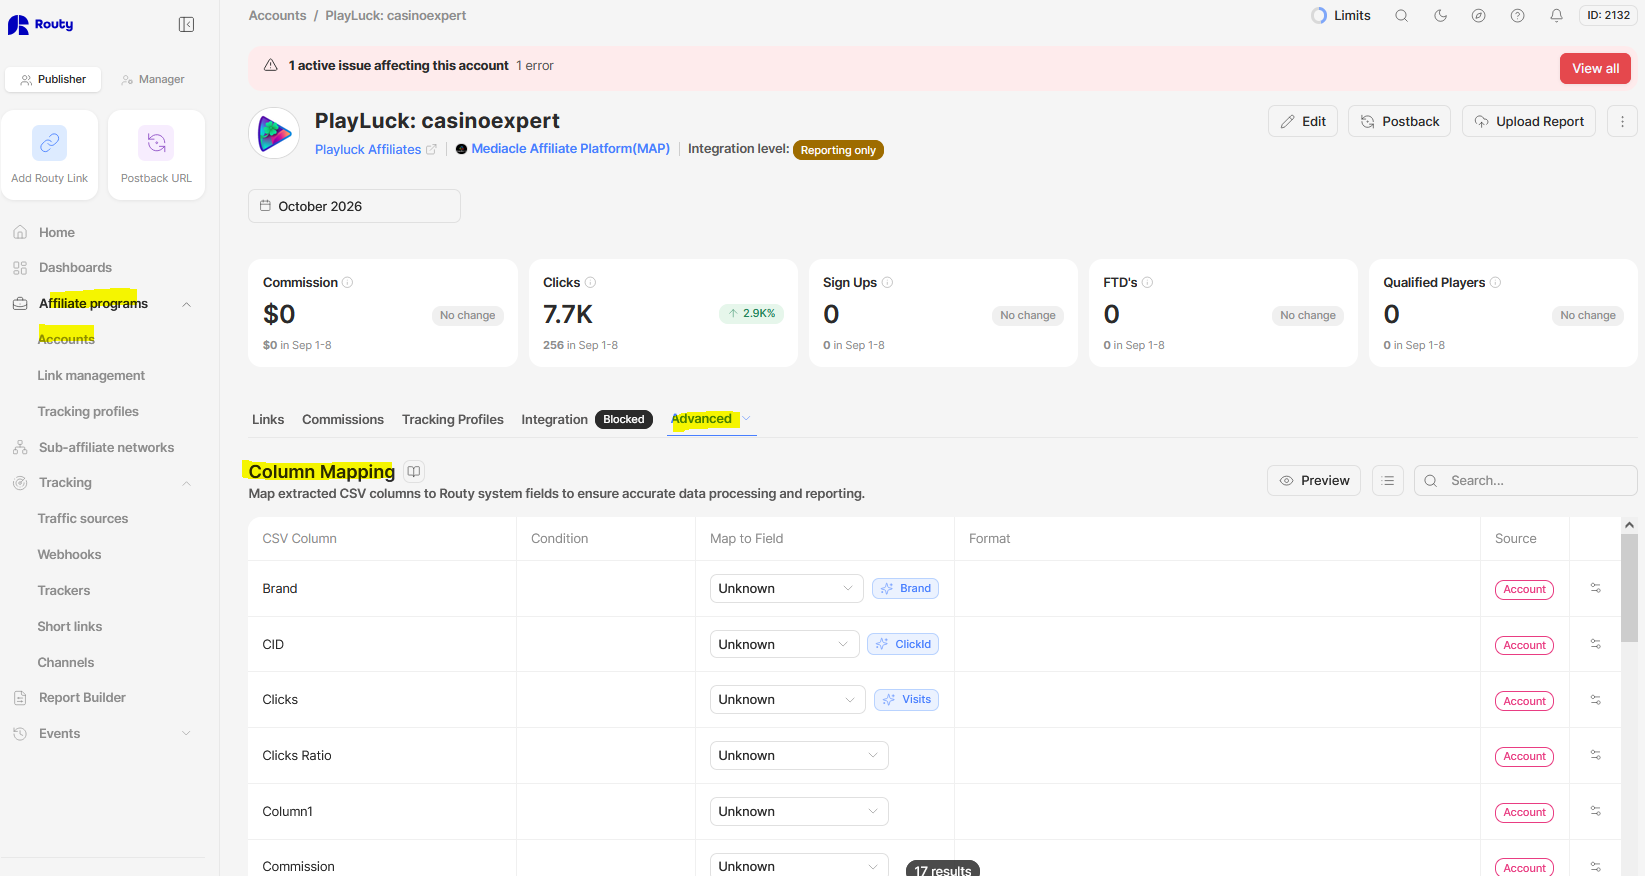This screenshot has width=1645, height=876.
Task: Open the Playluck Affiliates link
Action: (376, 149)
